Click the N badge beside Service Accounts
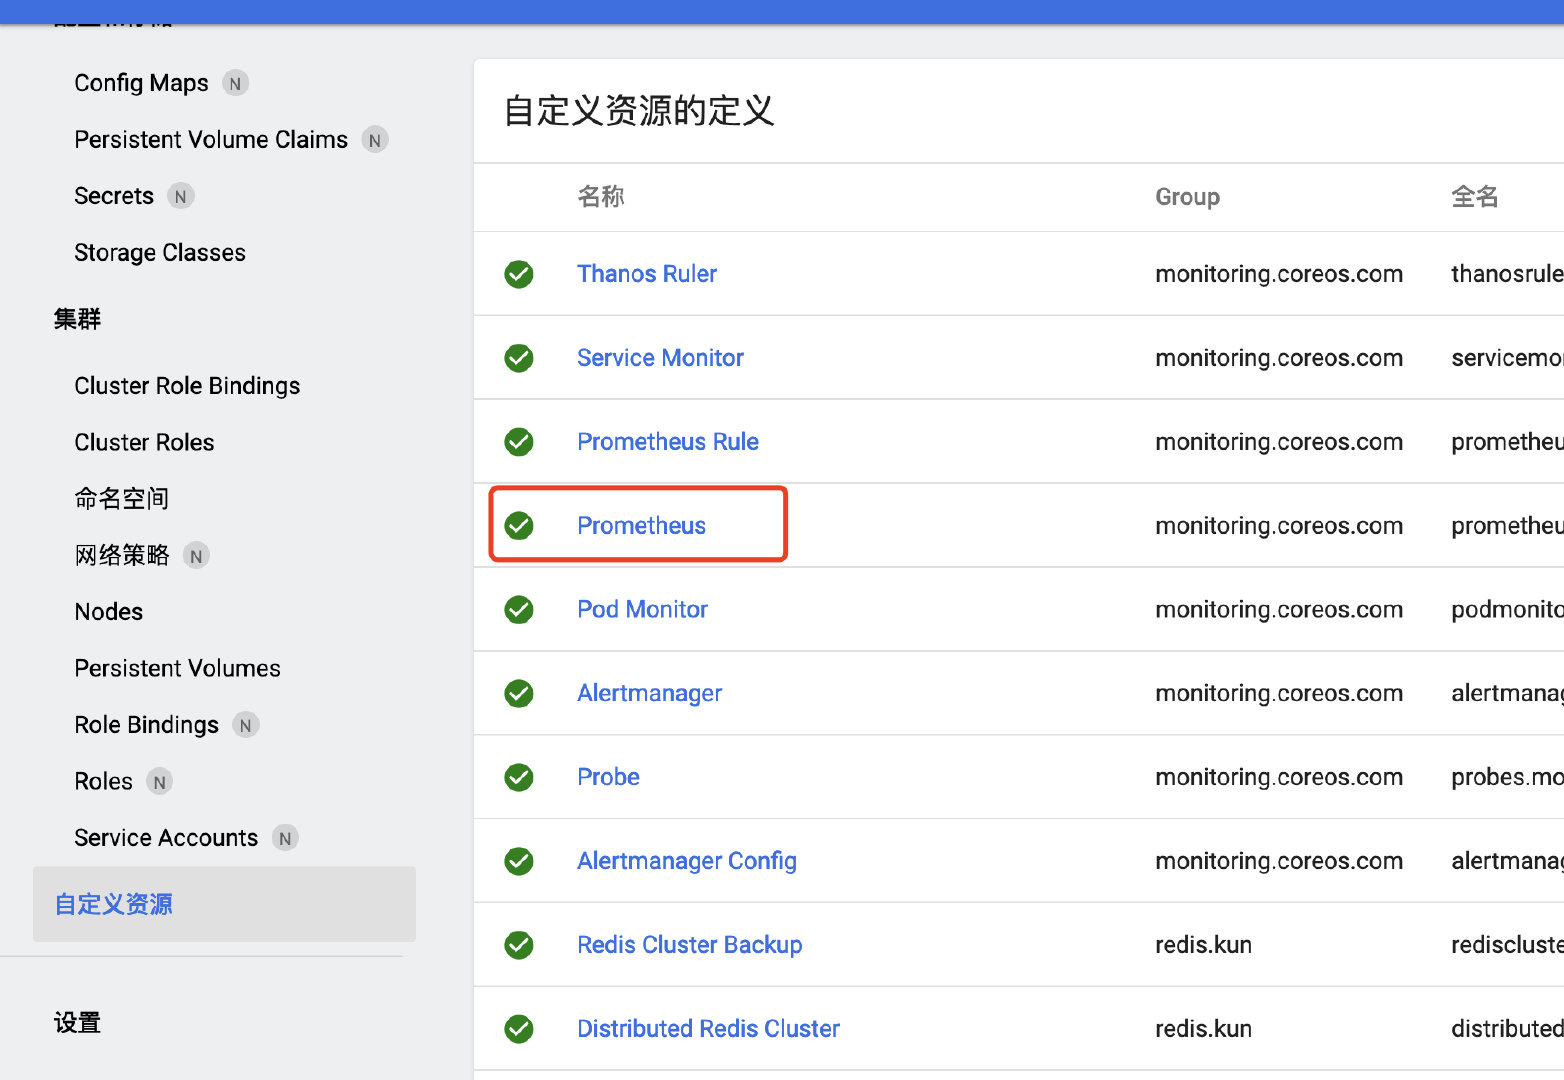This screenshot has width=1564, height=1080. 284,838
